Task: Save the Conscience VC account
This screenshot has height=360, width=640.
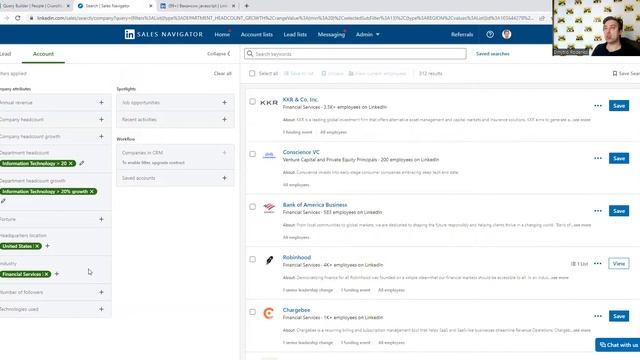Action: [619, 158]
